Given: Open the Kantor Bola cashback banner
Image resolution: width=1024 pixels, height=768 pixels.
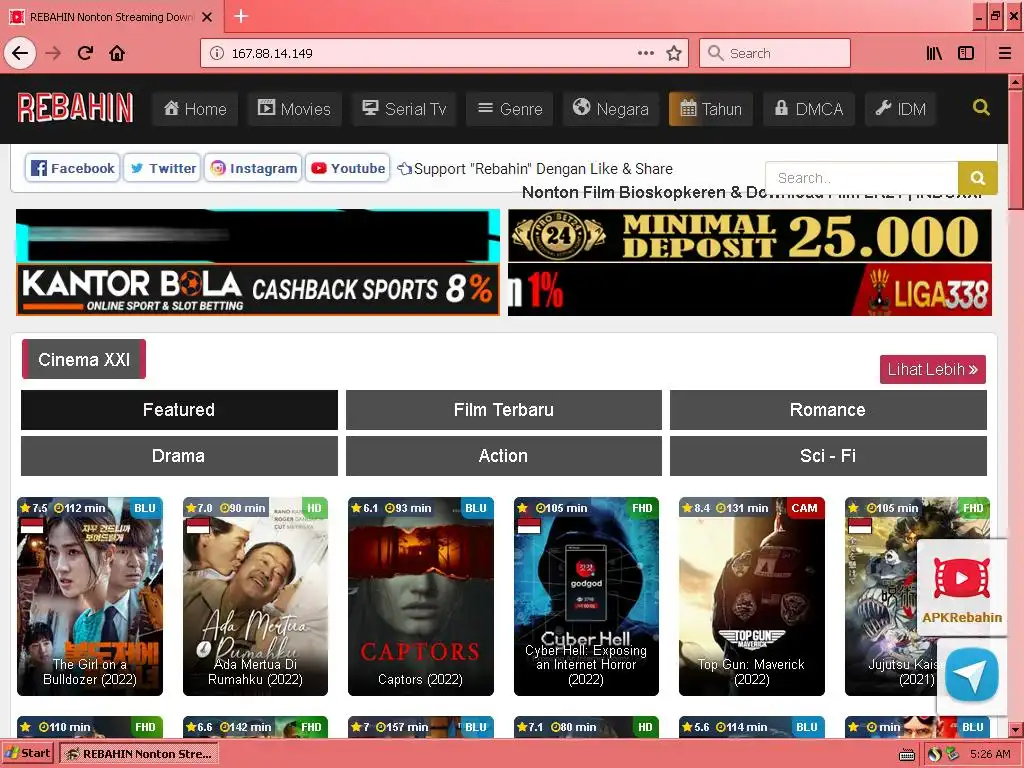Looking at the screenshot, I should click(x=258, y=289).
